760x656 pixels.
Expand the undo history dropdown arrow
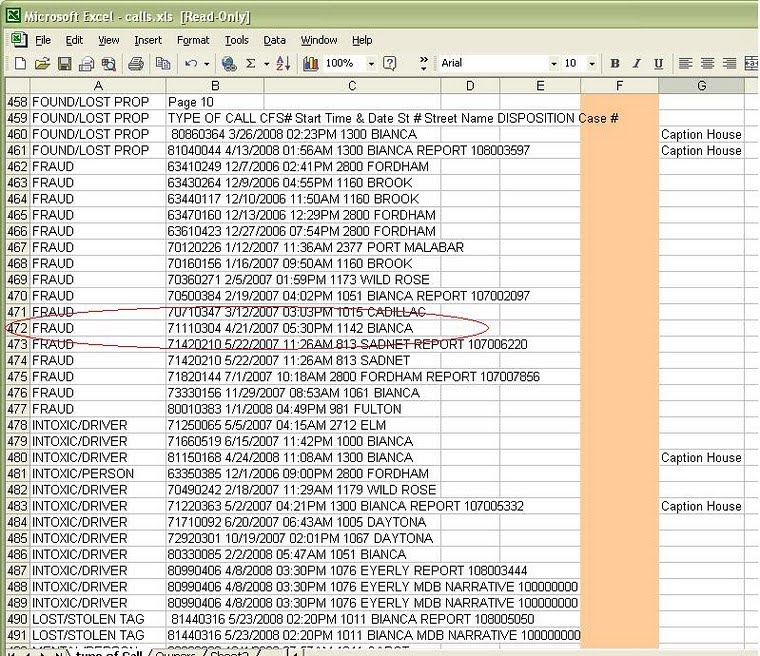point(206,64)
